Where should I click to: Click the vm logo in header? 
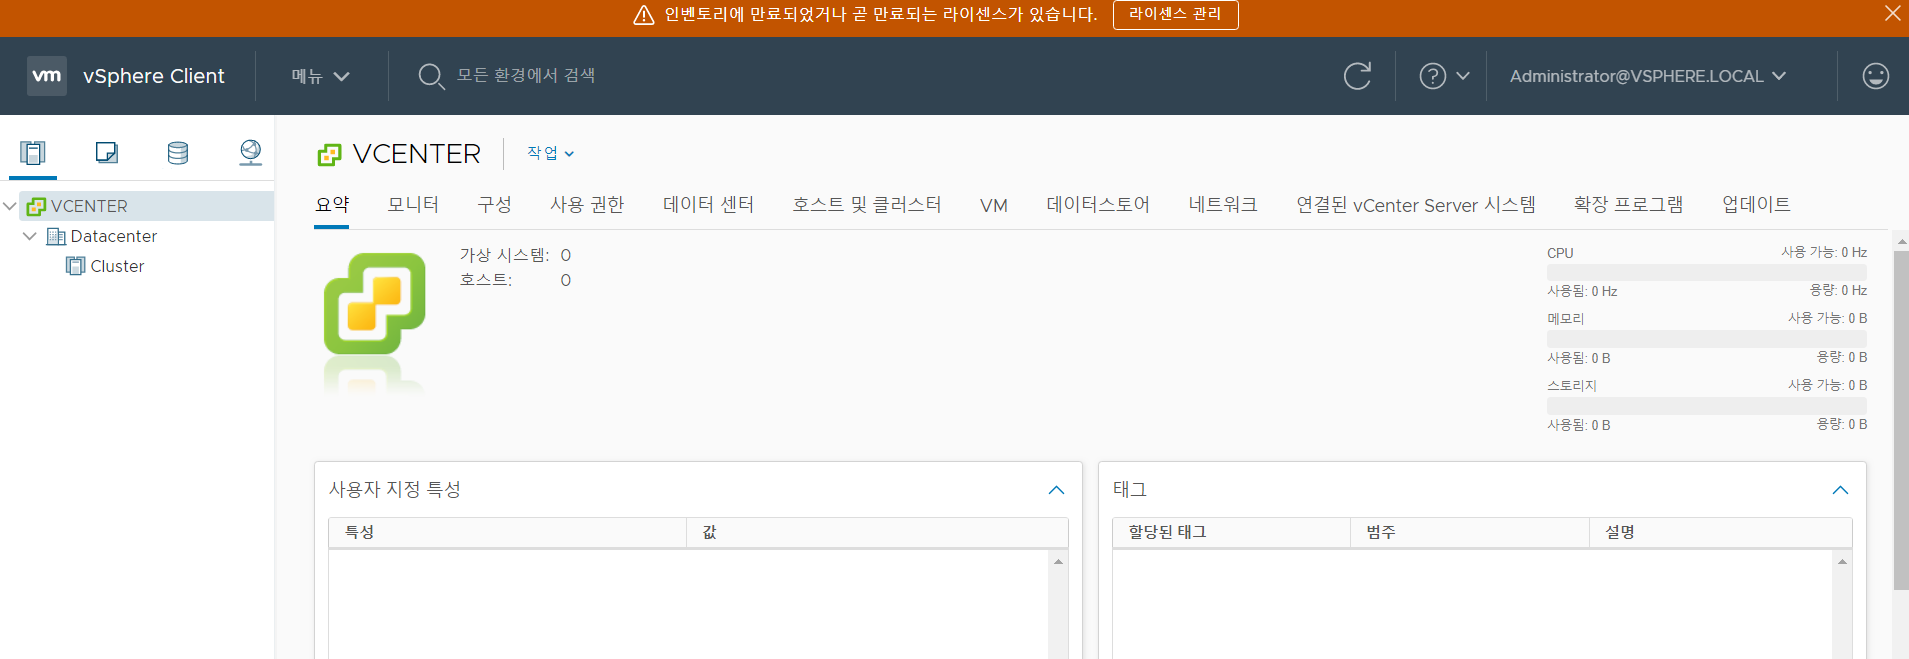pyautogui.click(x=47, y=76)
